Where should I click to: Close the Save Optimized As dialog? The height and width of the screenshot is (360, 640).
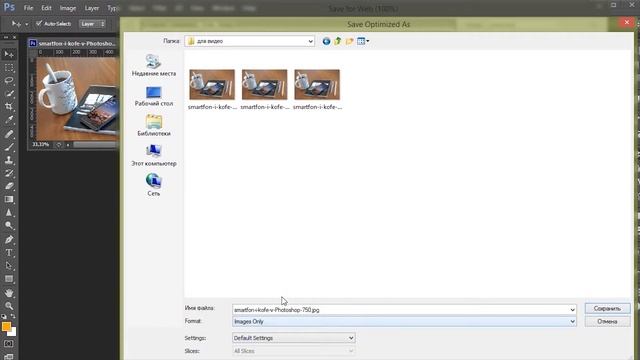coord(627,22)
